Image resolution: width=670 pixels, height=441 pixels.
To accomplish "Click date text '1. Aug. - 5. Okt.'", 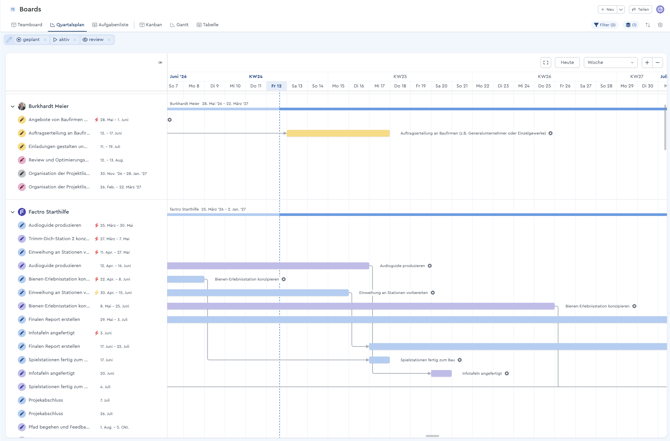I will (114, 427).
